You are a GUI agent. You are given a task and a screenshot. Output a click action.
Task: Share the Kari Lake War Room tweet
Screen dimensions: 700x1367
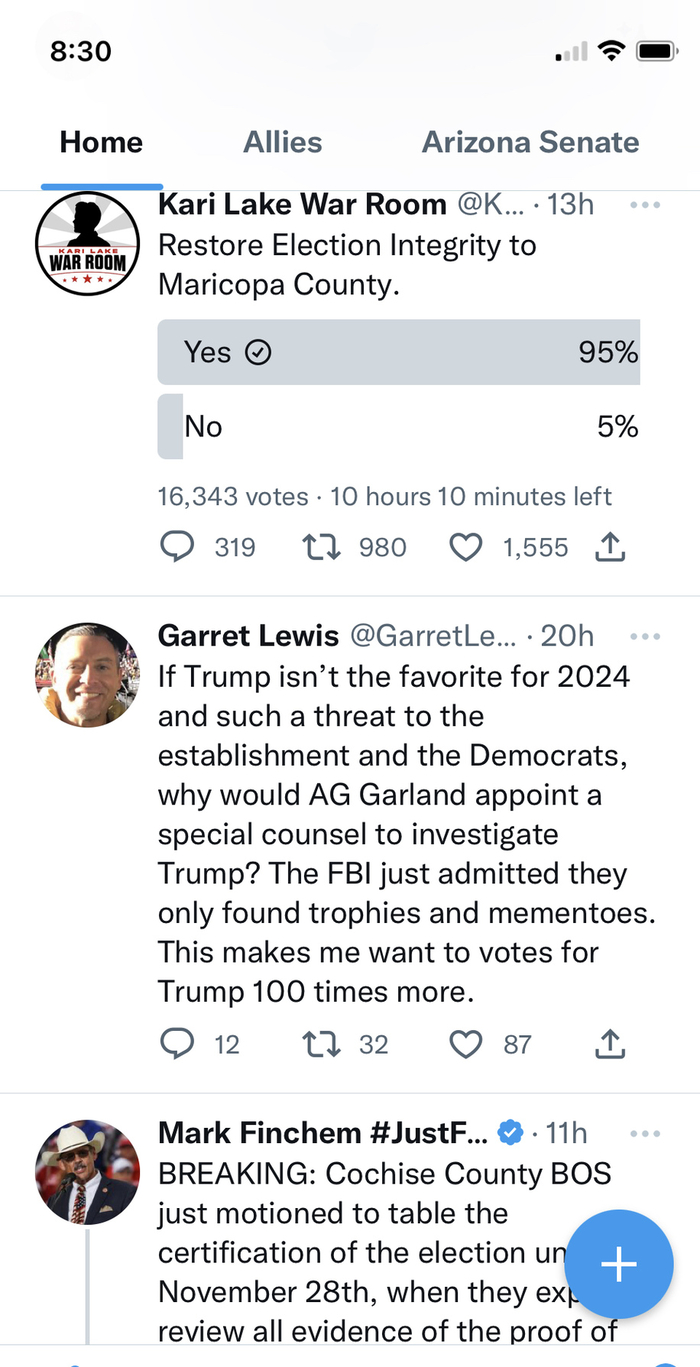[x=610, y=547]
